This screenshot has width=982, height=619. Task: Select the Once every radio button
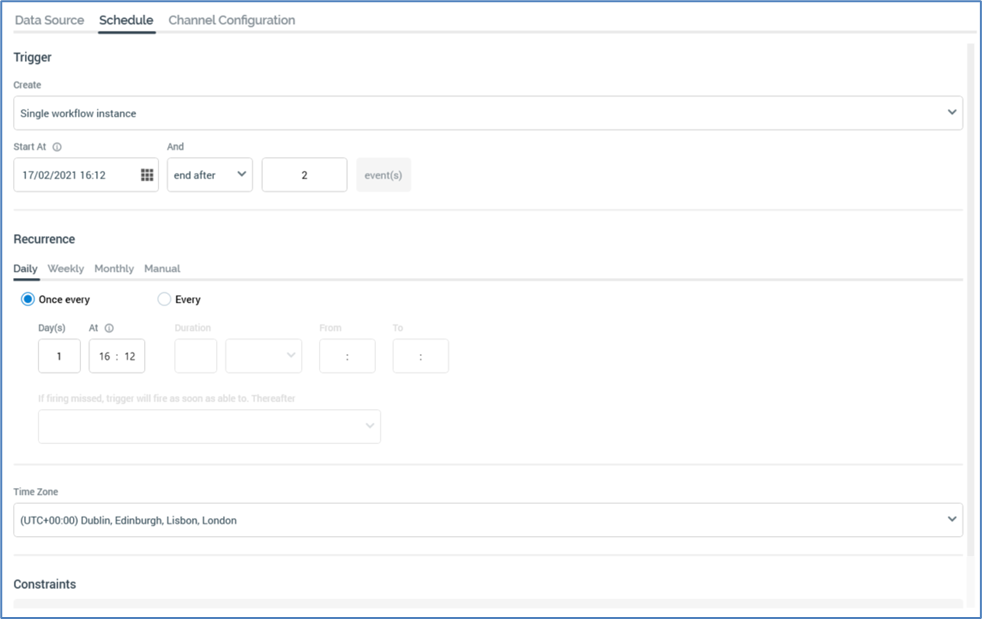[28, 299]
